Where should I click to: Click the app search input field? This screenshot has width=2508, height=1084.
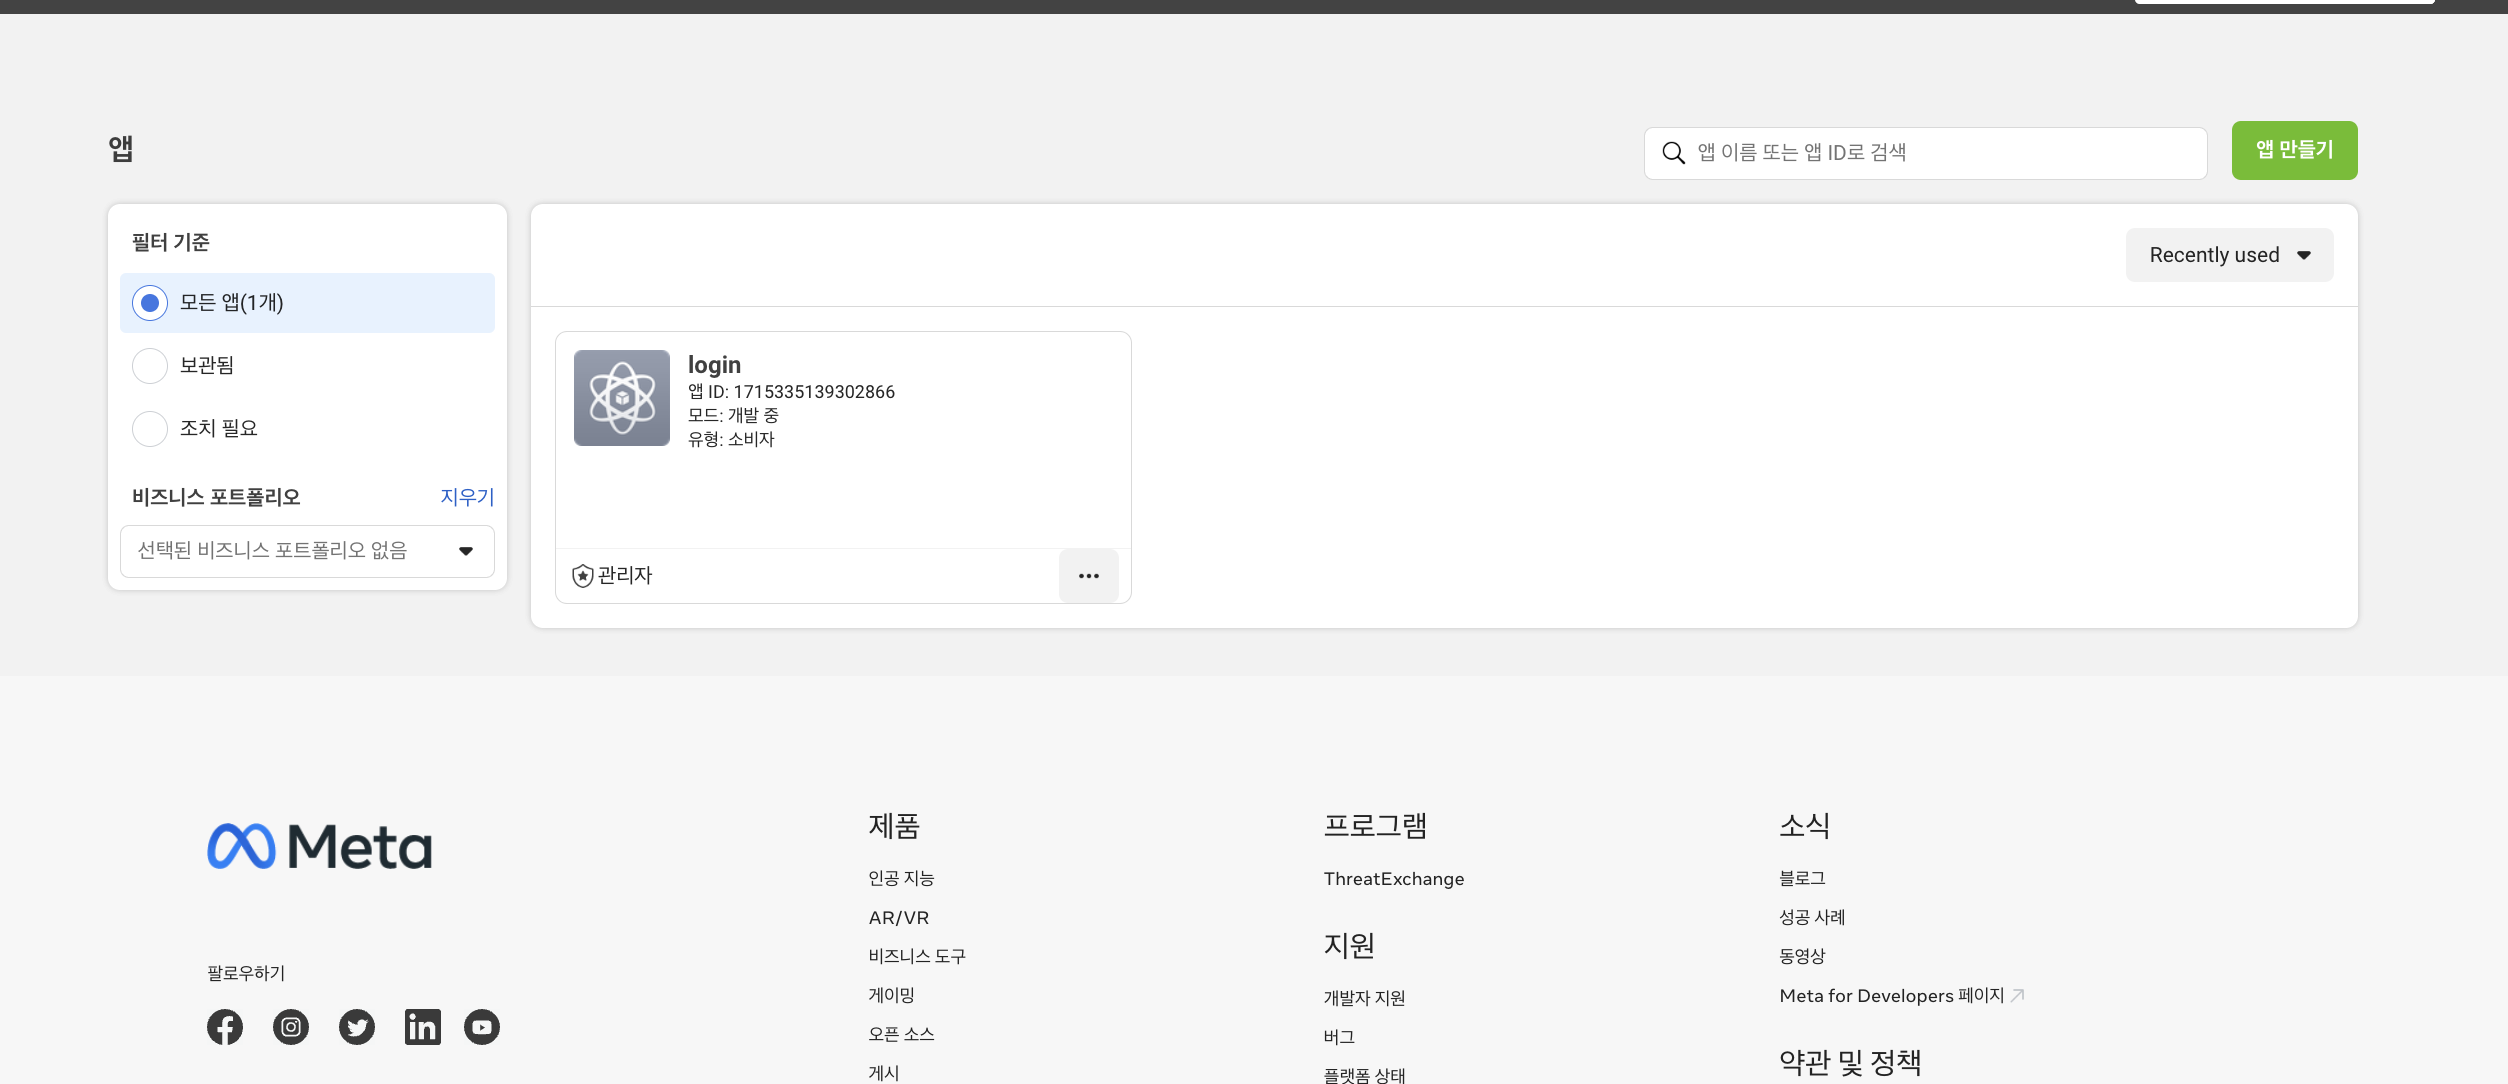pos(1925,153)
